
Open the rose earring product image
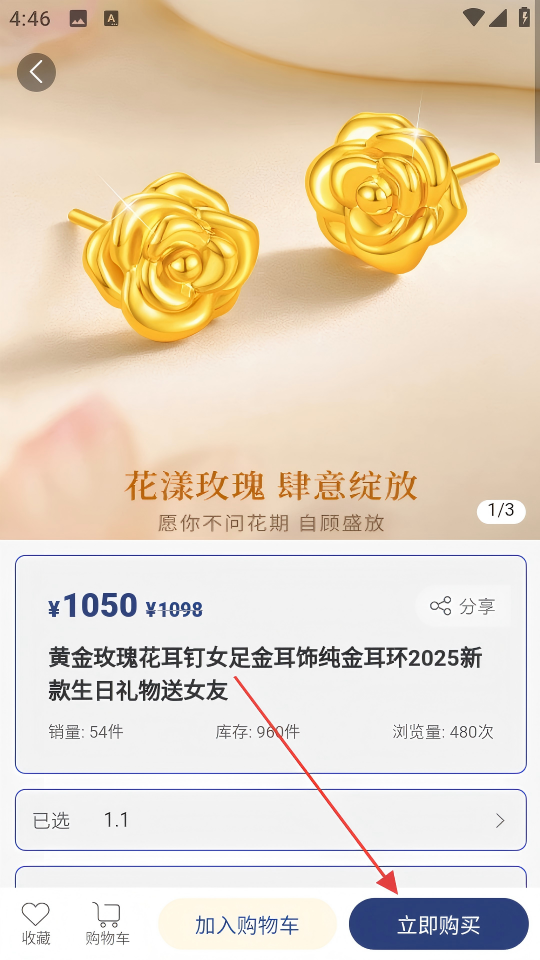(x=270, y=269)
